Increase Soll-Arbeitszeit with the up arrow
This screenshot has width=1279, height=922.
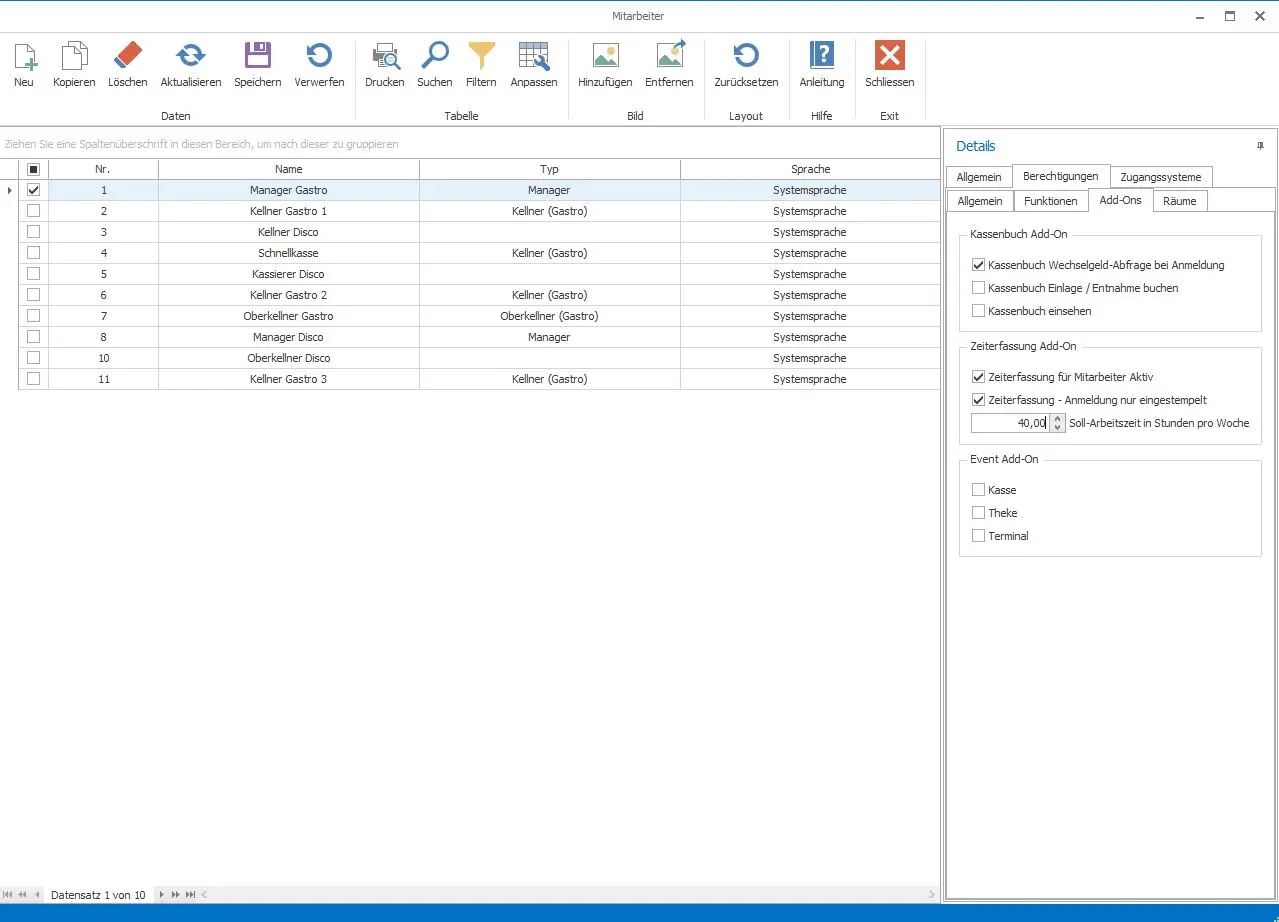point(1058,419)
